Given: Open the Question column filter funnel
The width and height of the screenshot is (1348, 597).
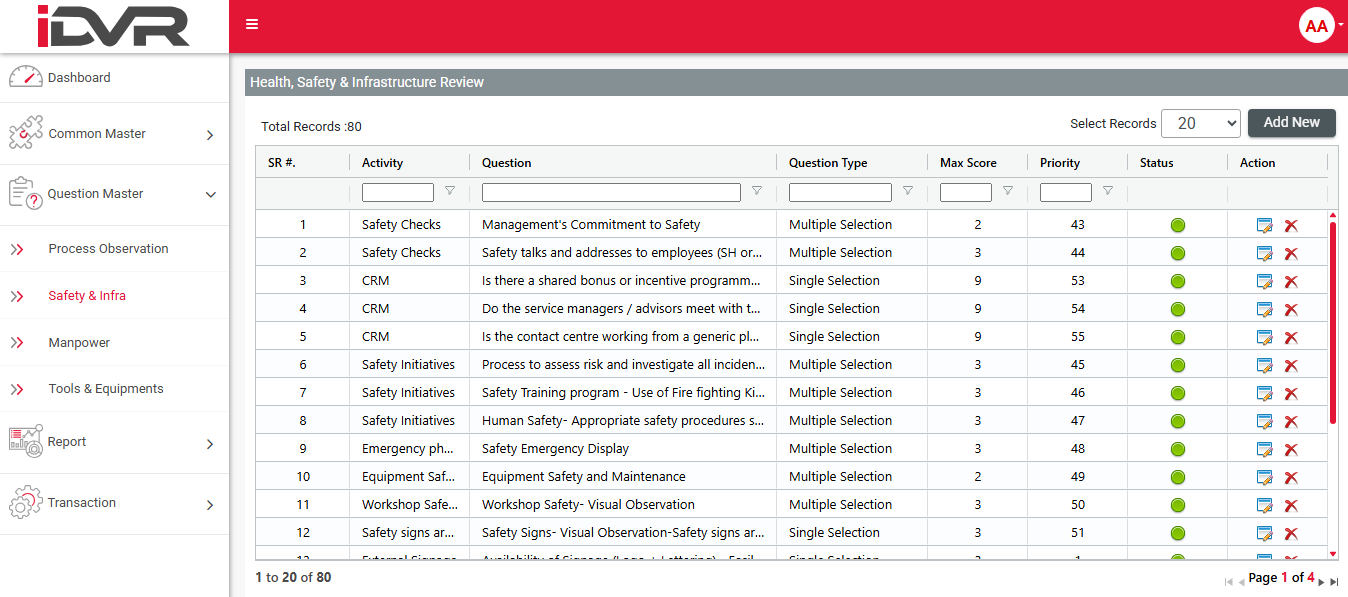Looking at the screenshot, I should (756, 191).
